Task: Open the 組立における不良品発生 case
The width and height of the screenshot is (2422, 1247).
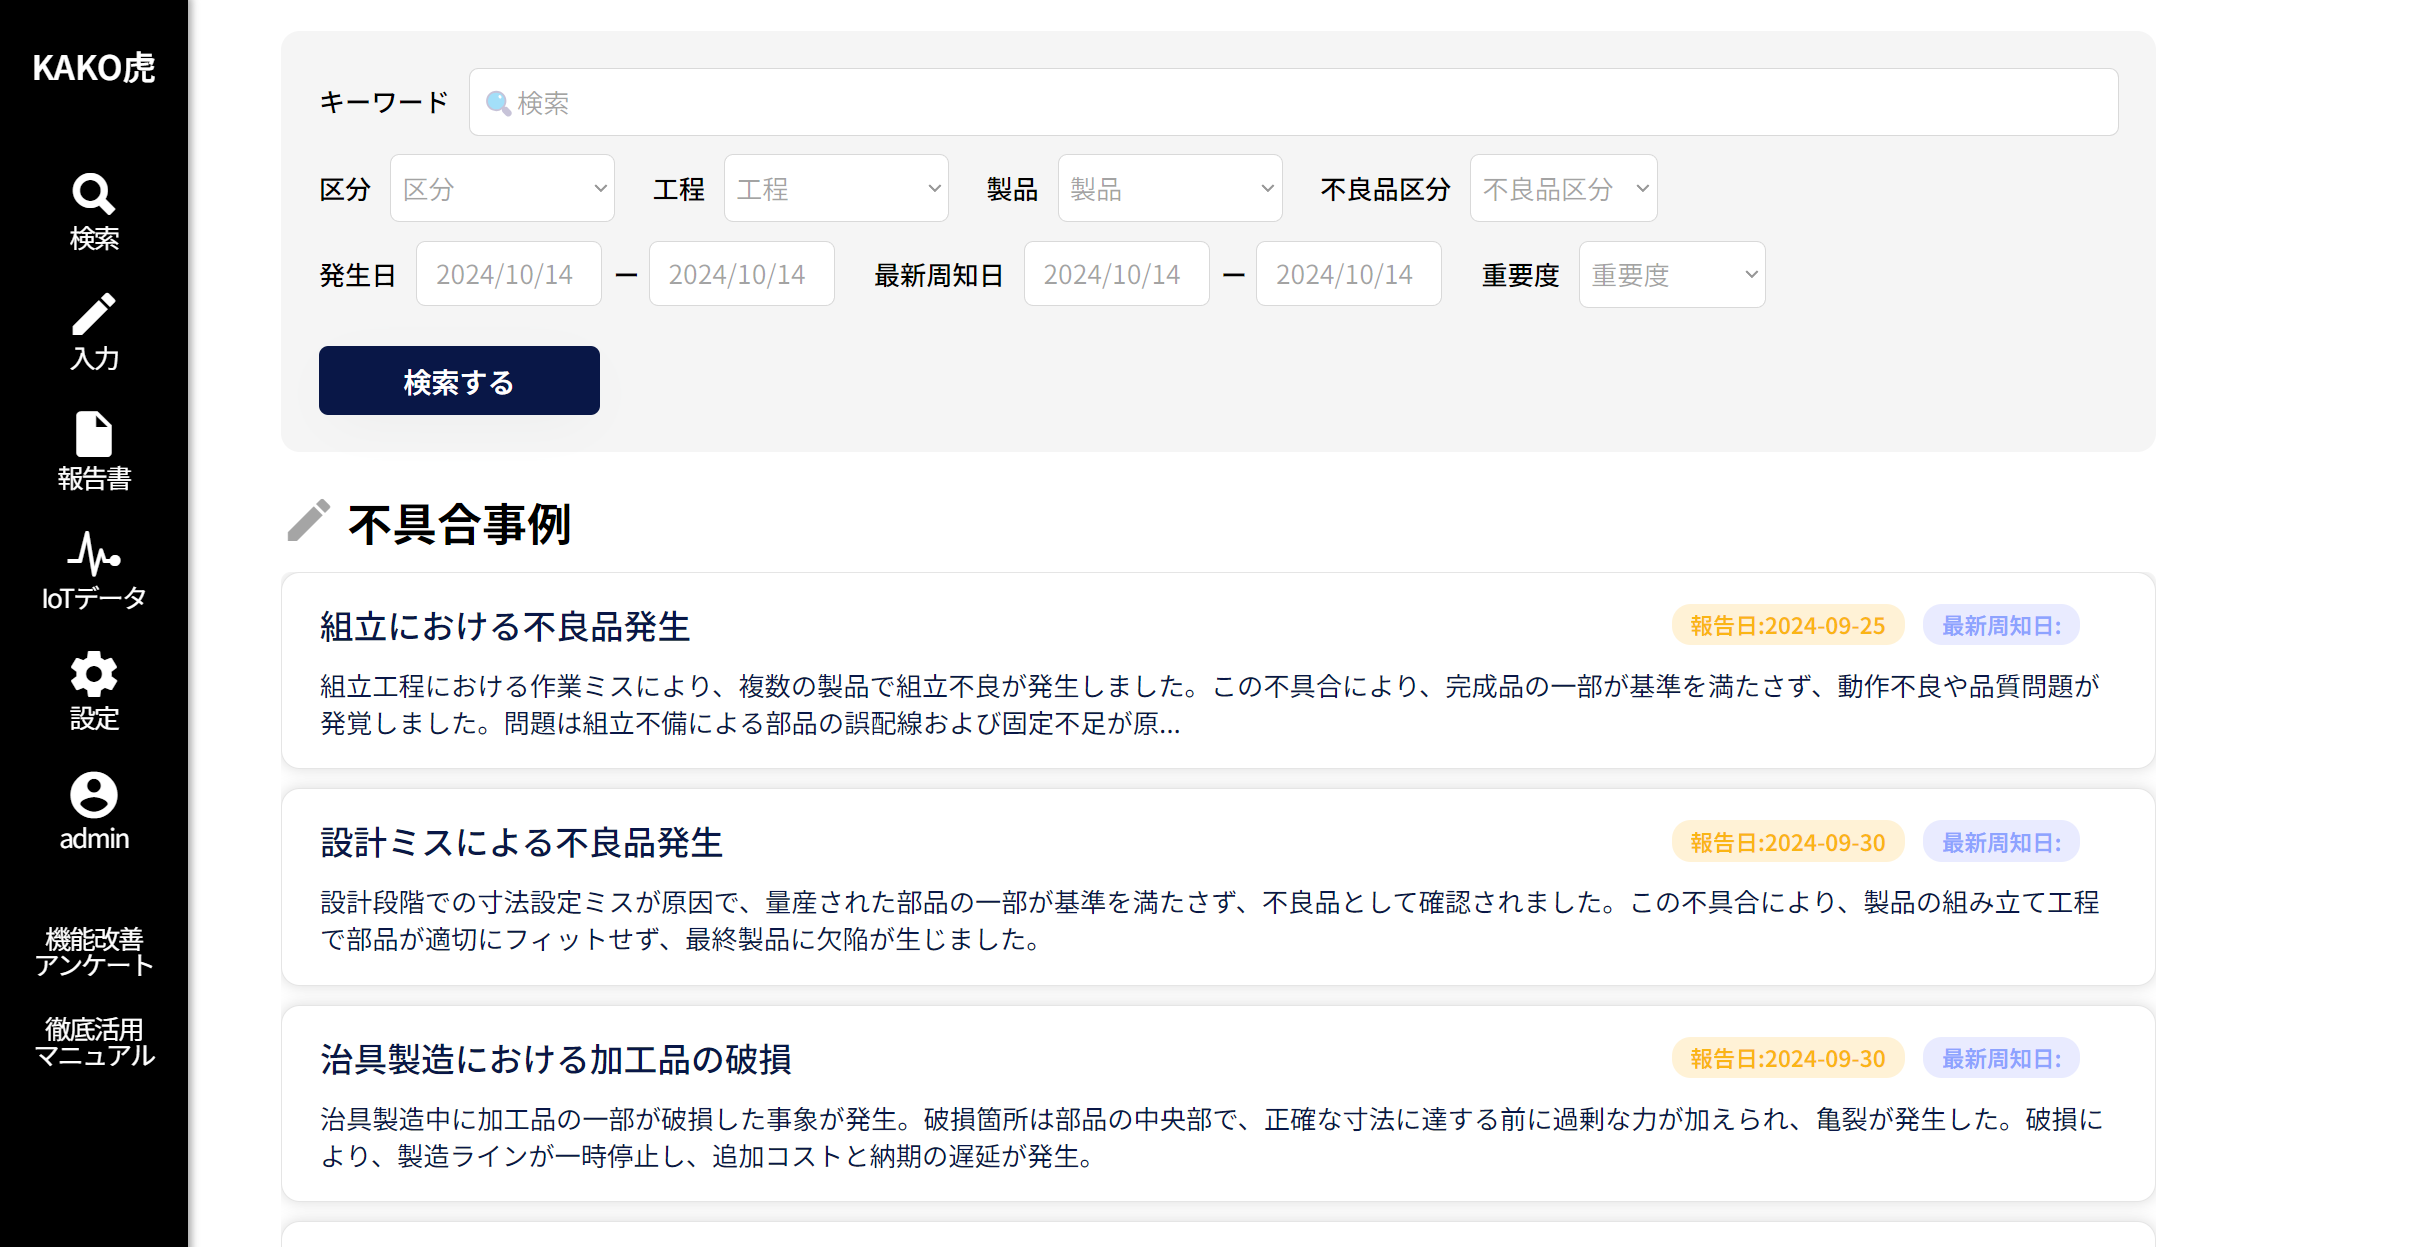Action: (505, 627)
